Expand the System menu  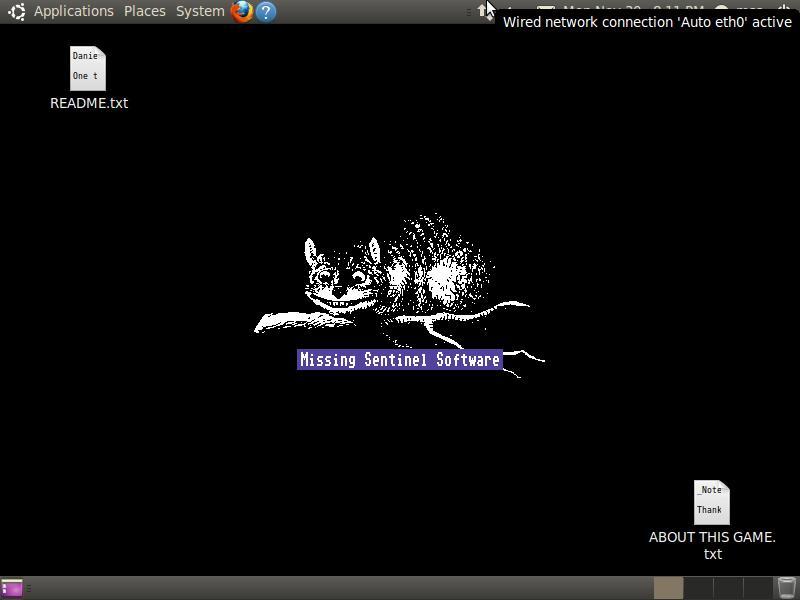click(200, 11)
